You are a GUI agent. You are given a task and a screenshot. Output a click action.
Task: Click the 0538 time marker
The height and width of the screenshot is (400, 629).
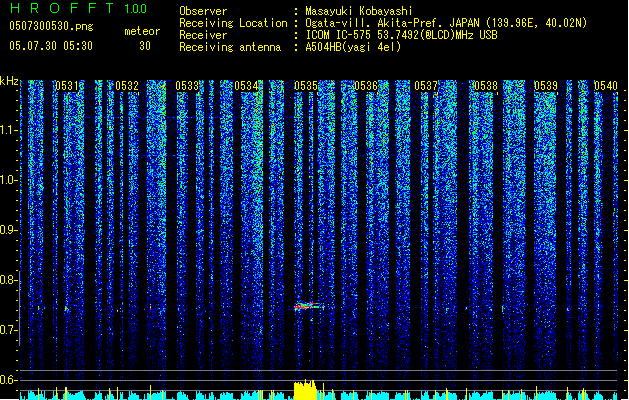pyautogui.click(x=486, y=86)
